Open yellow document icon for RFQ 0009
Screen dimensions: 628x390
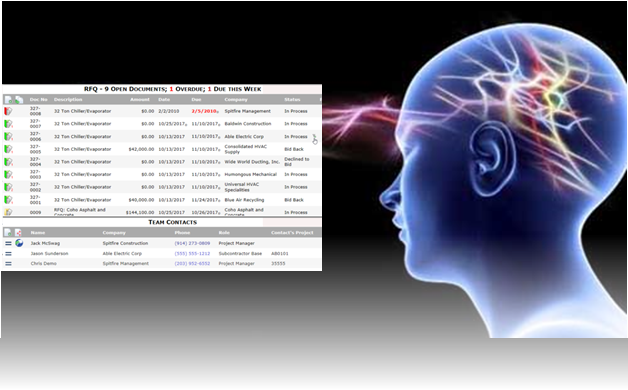pyautogui.click(x=8, y=212)
